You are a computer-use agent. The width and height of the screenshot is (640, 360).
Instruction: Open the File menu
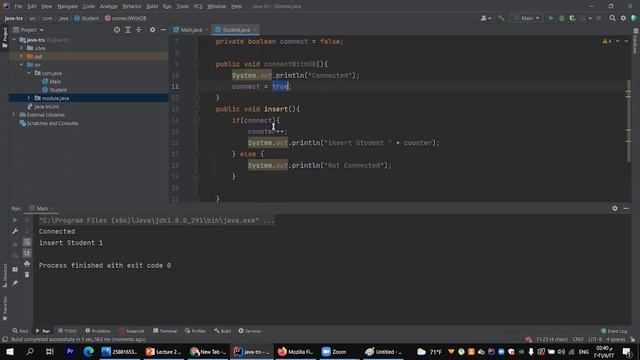[18, 6]
